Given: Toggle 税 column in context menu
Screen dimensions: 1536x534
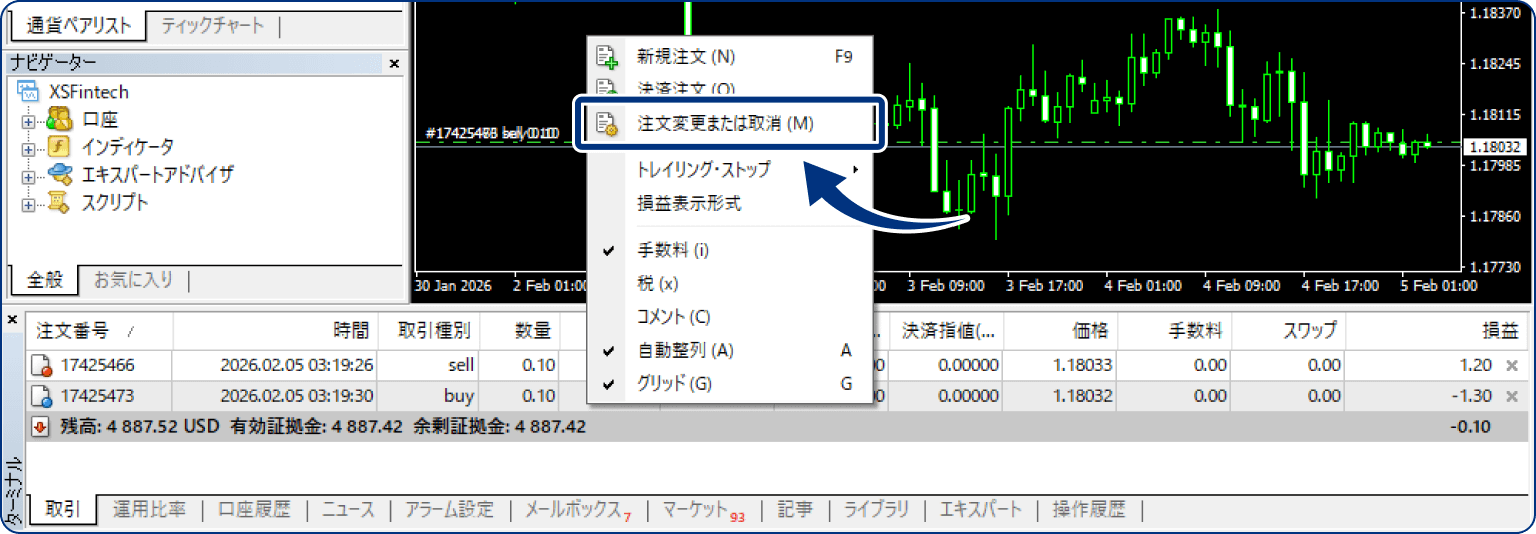Looking at the screenshot, I should (x=729, y=284).
